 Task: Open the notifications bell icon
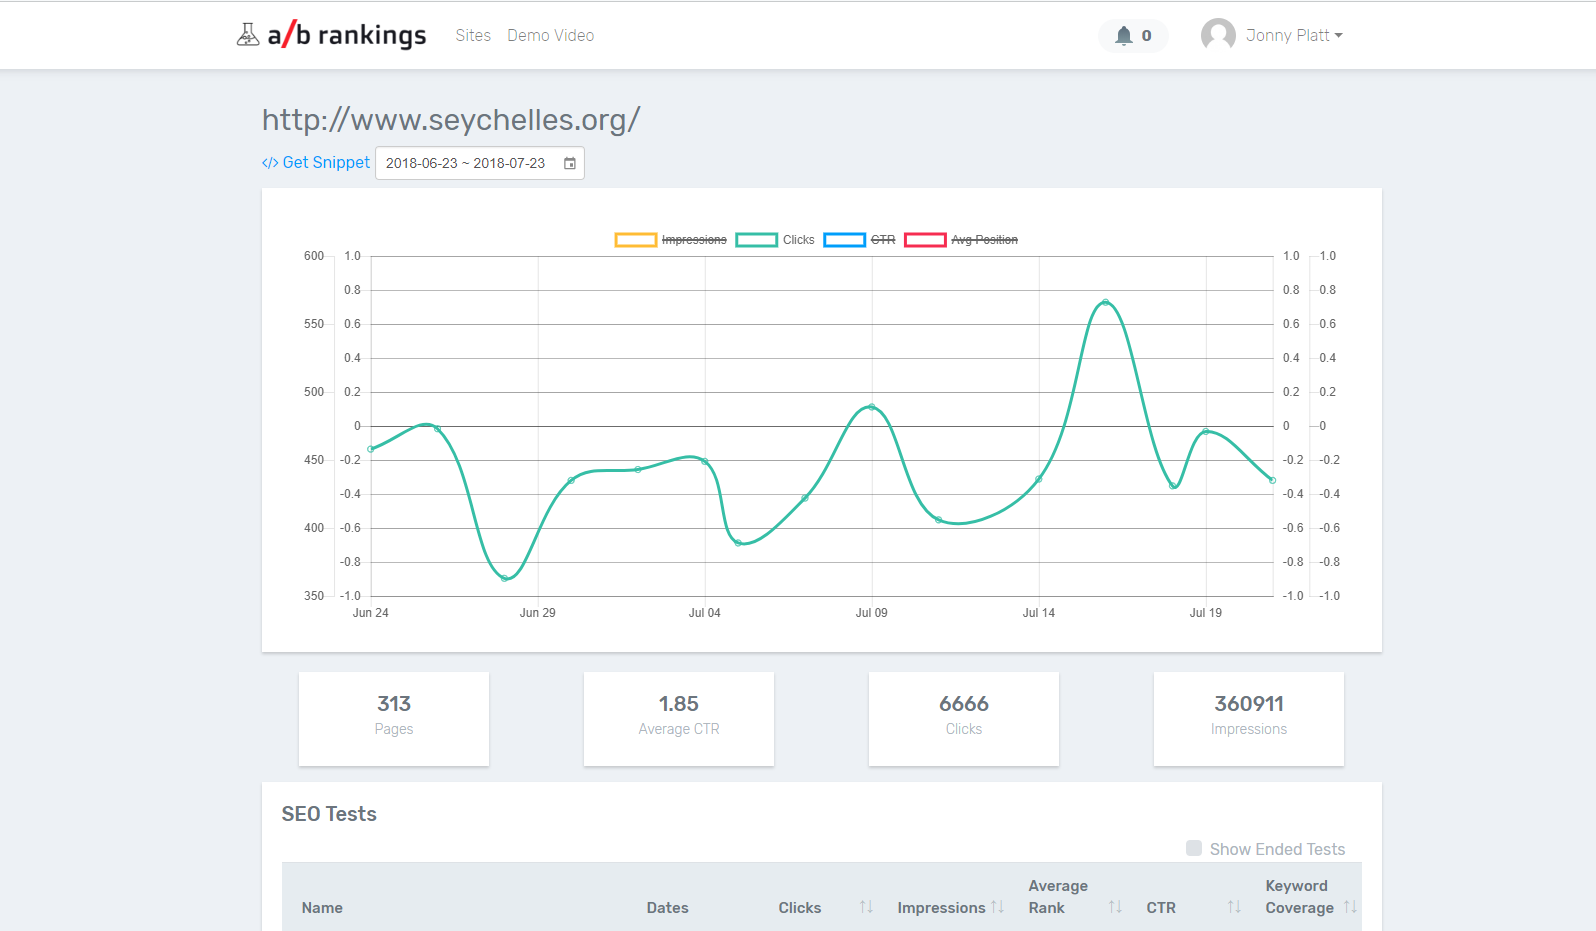click(x=1124, y=36)
